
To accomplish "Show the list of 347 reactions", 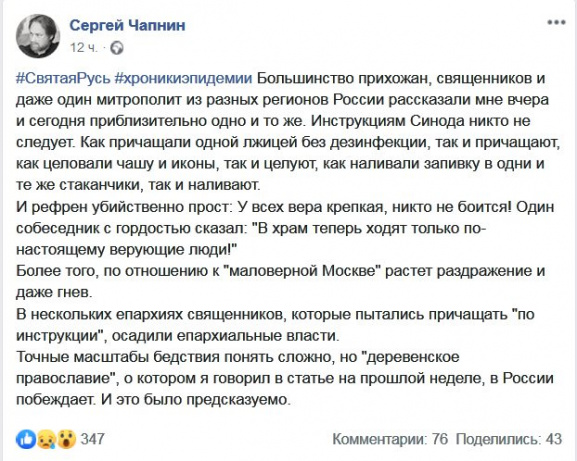I will [92, 439].
